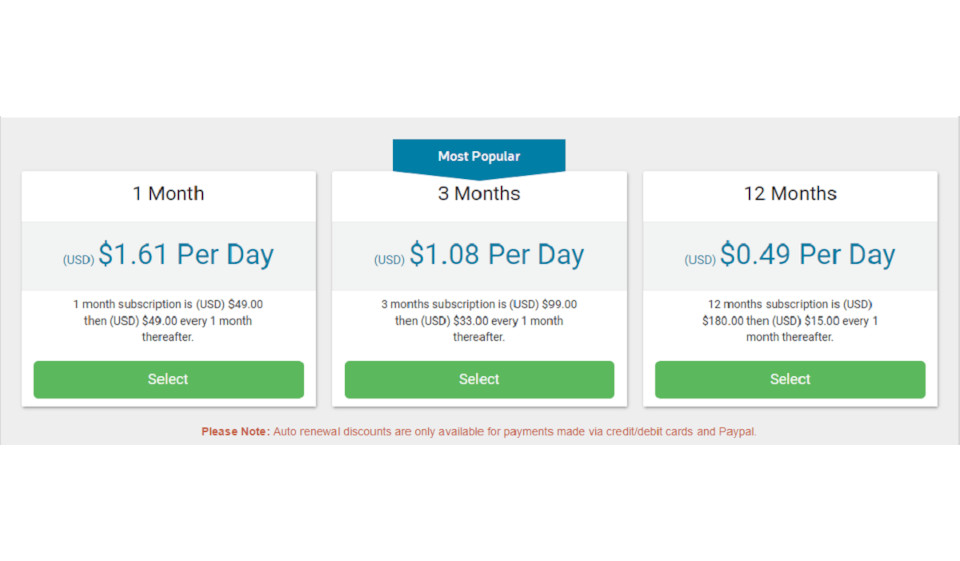Click the $1.61 Per Day price
Viewport: 960px width, 561px height.
pos(186,255)
